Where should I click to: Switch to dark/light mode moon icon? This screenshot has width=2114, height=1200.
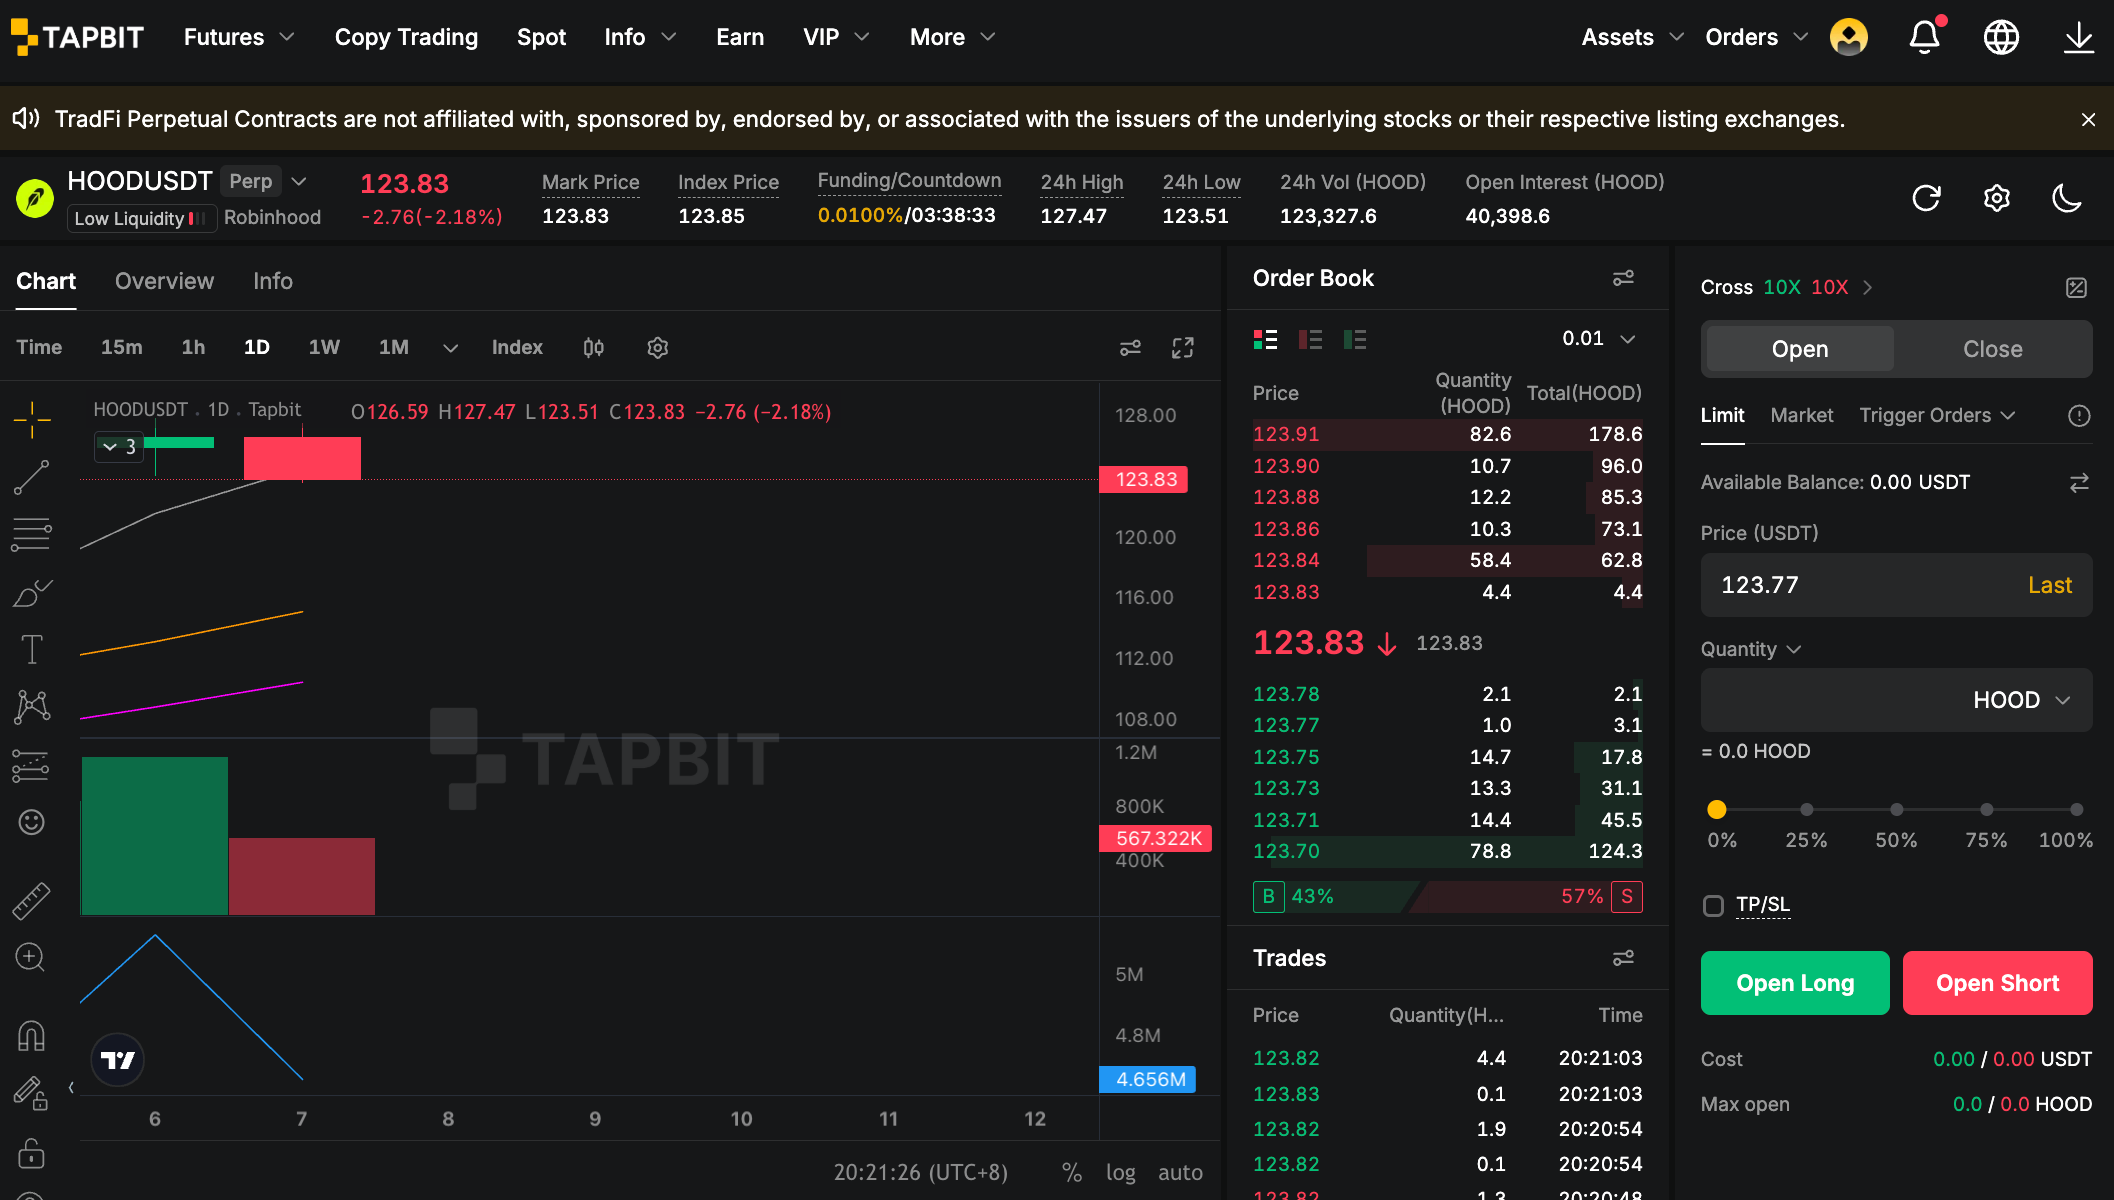[x=2066, y=198]
